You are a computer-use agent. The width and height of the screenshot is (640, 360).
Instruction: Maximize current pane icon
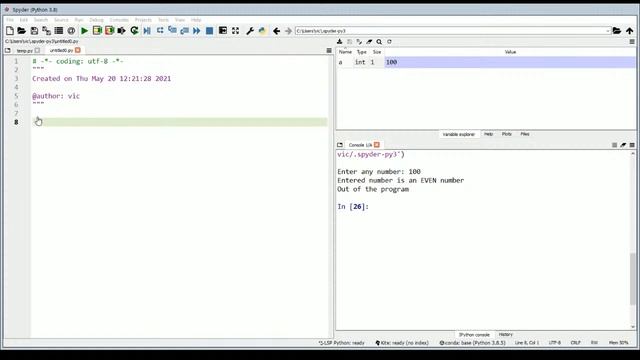[x=223, y=31]
